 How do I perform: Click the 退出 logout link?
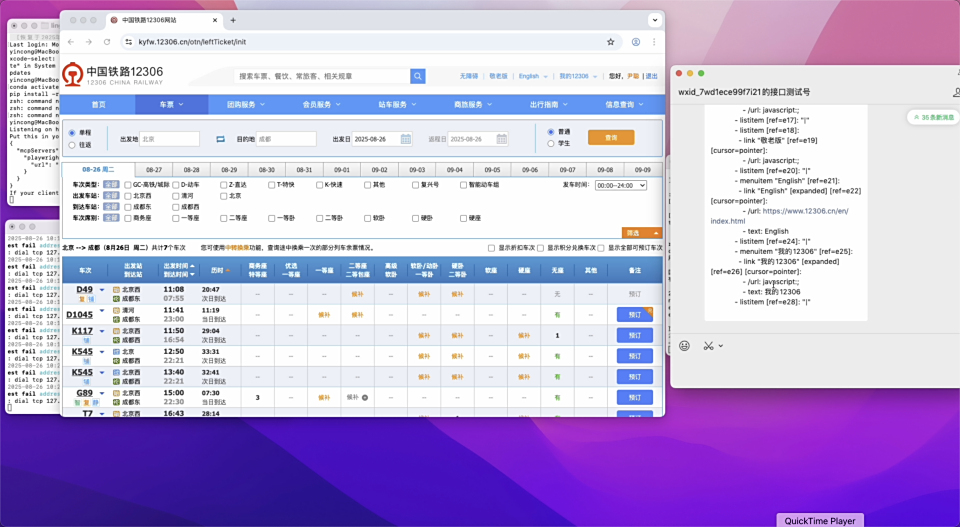pyautogui.click(x=651, y=77)
